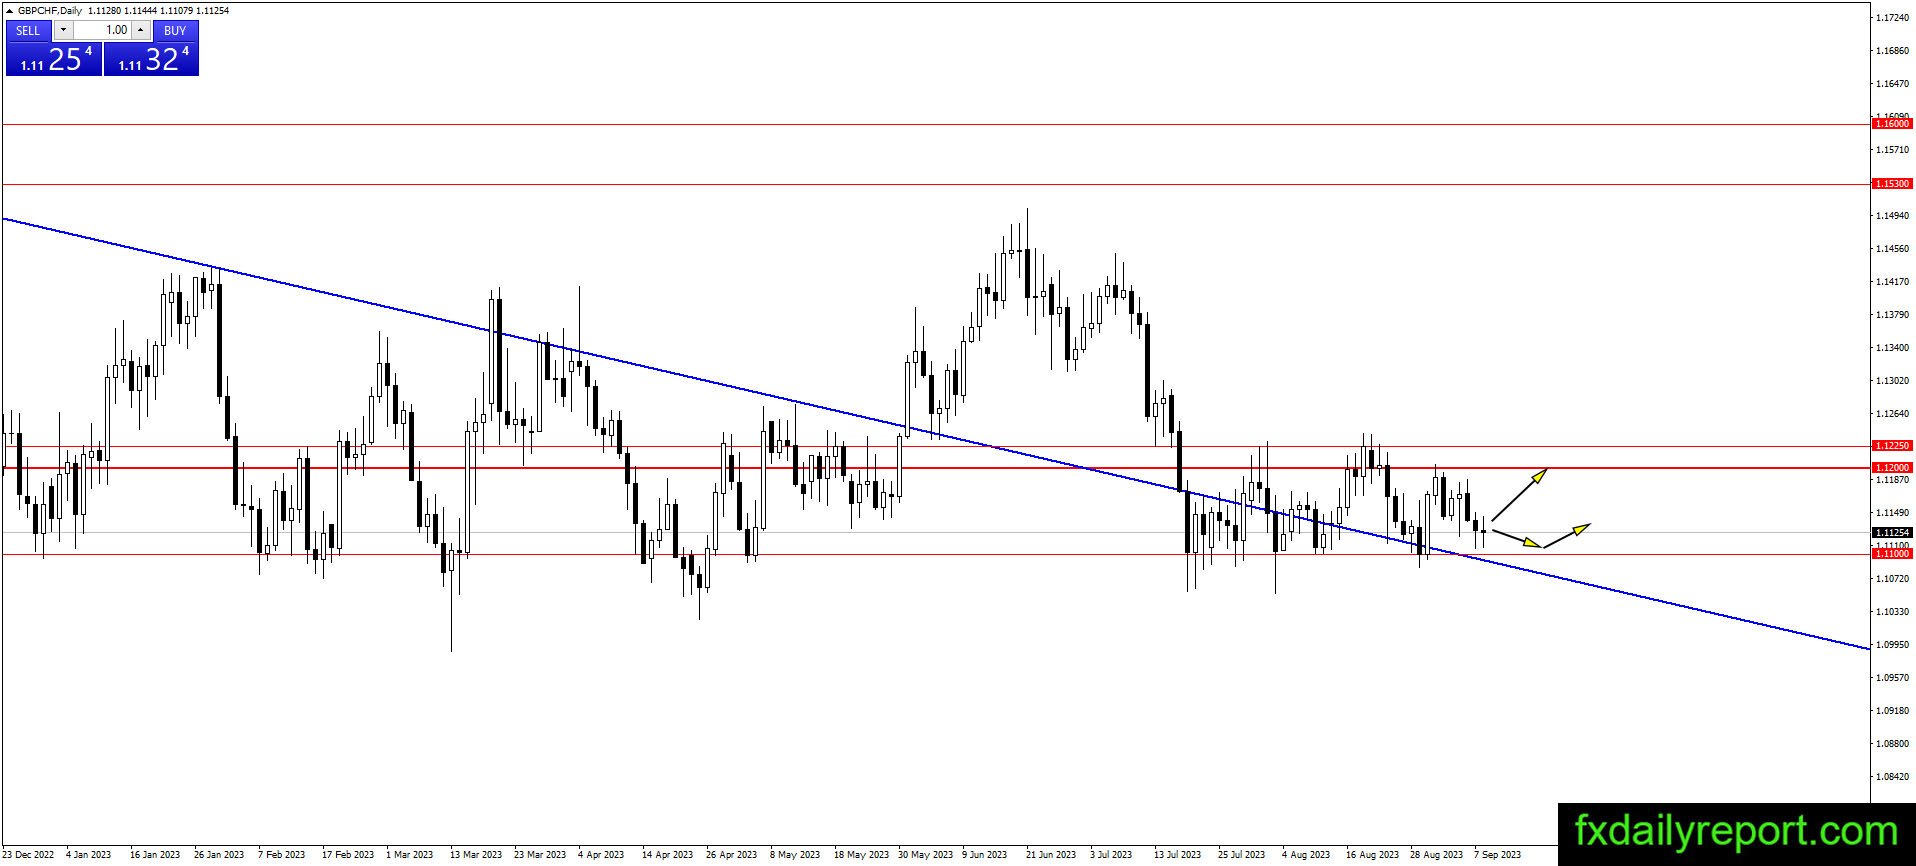Viewport: 1916px width, 866px height.
Task: Decrease trade volume with the down arrow
Action: click(x=64, y=31)
